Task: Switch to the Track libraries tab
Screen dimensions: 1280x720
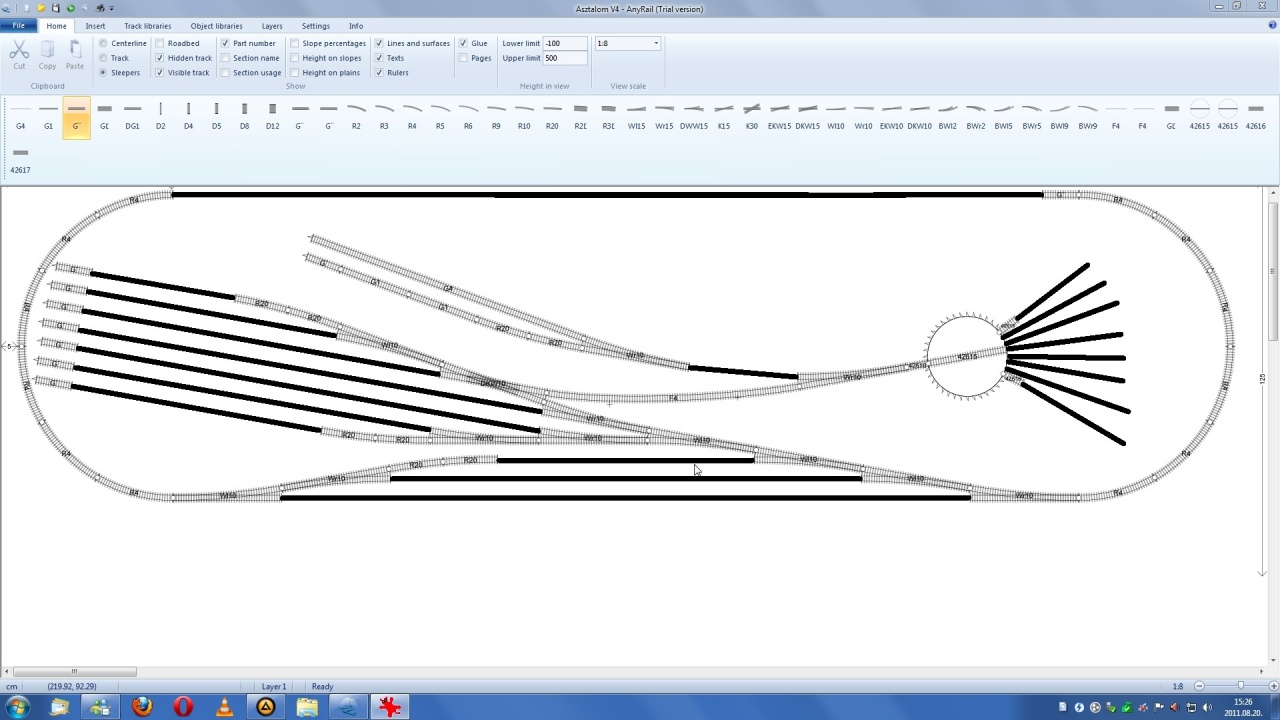Action: [x=147, y=26]
